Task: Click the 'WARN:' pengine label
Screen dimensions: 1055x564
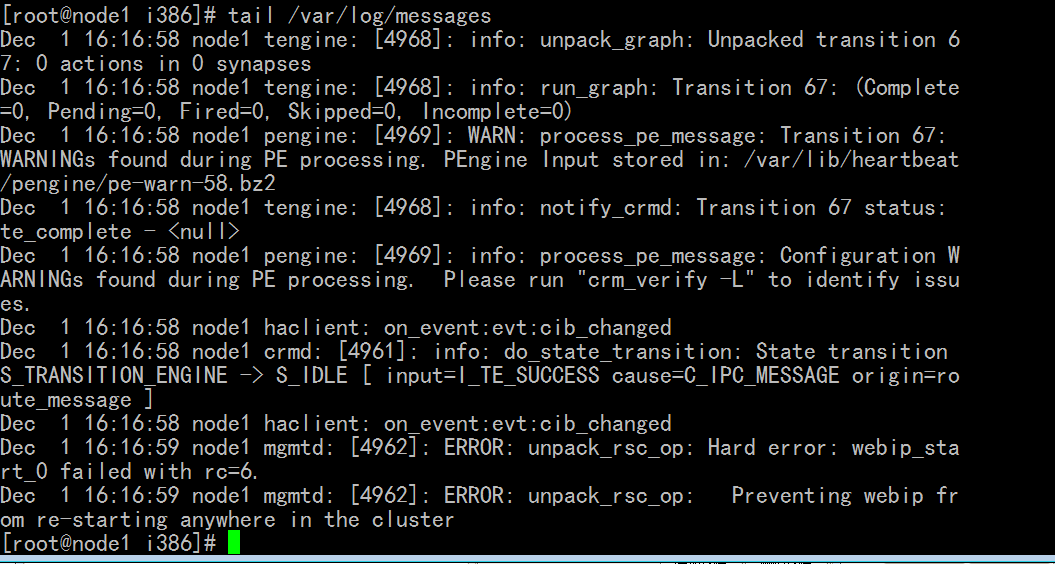Action: (x=498, y=135)
